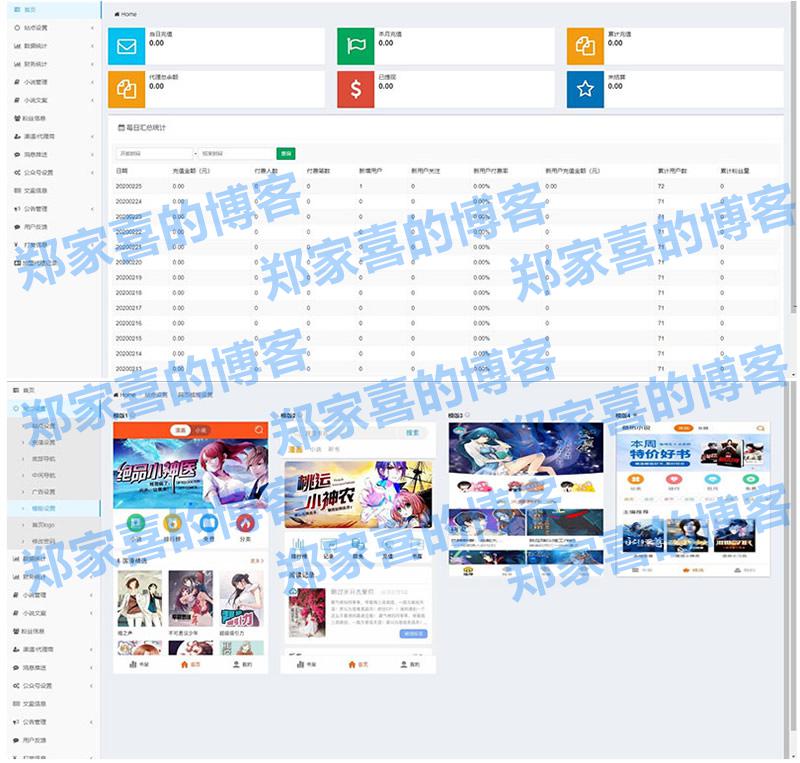Tap the search icon in template 4's header

pyautogui.click(x=760, y=428)
